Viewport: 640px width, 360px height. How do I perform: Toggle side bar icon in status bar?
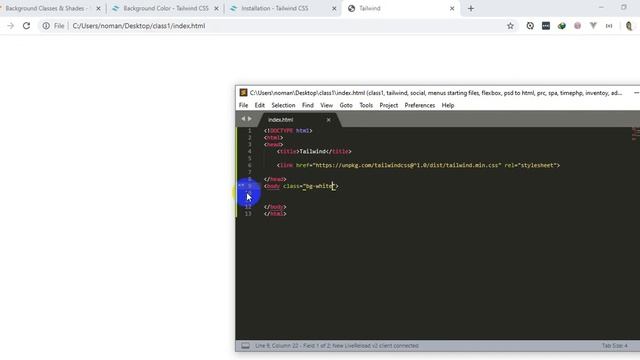point(245,346)
